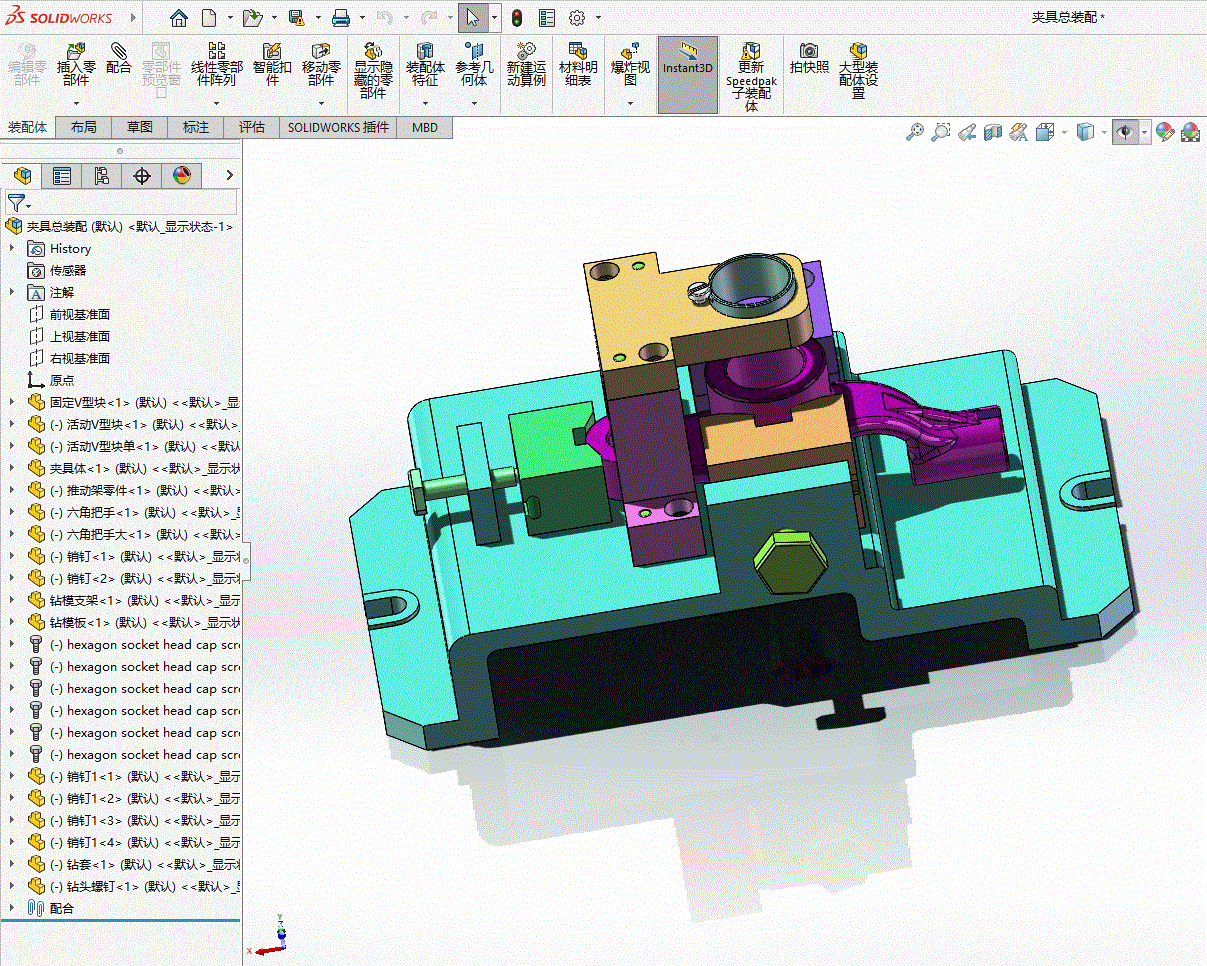Screen dimensions: 1207x966
Task: Click Section View icon in view toolbar
Action: point(992,132)
